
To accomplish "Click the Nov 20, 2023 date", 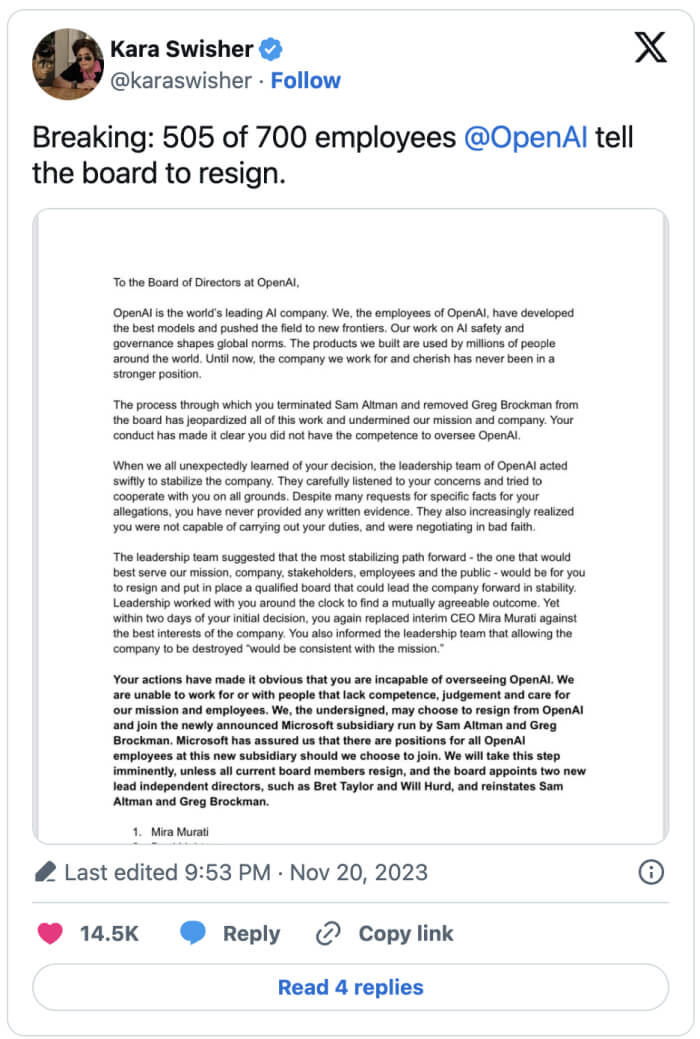I will 359,872.
